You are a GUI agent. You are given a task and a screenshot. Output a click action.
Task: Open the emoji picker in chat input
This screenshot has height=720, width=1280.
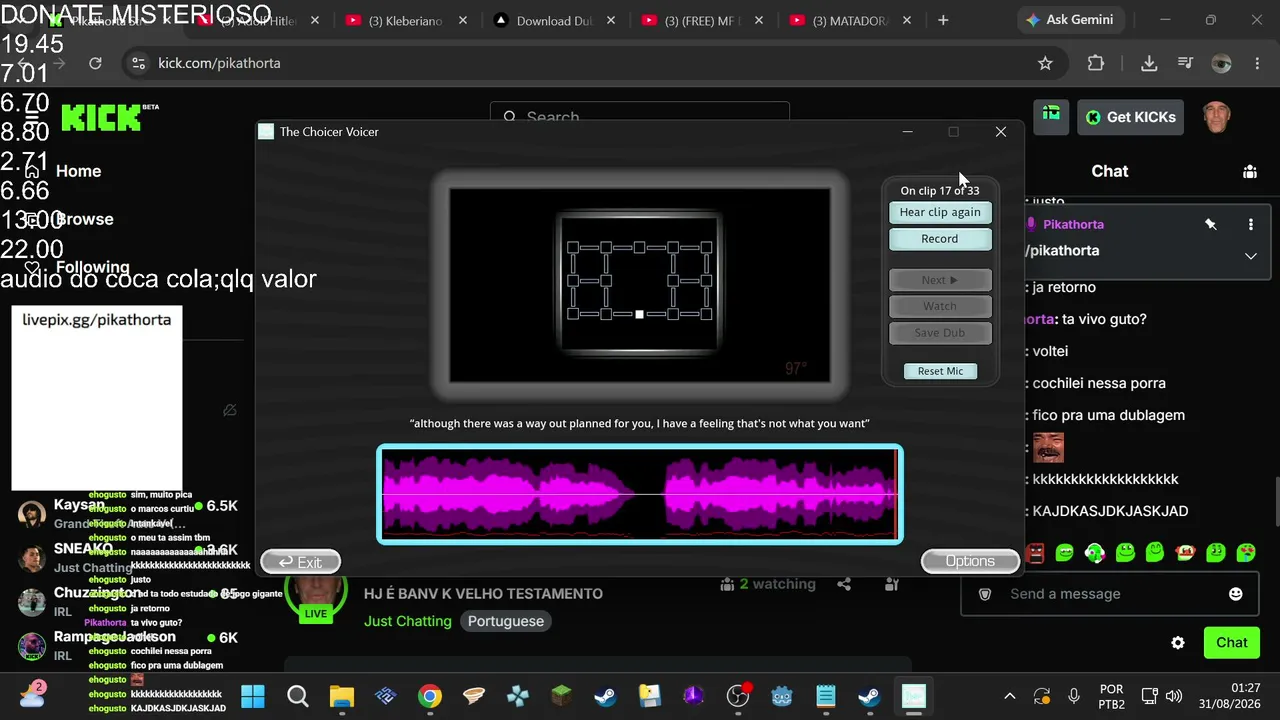click(1235, 594)
